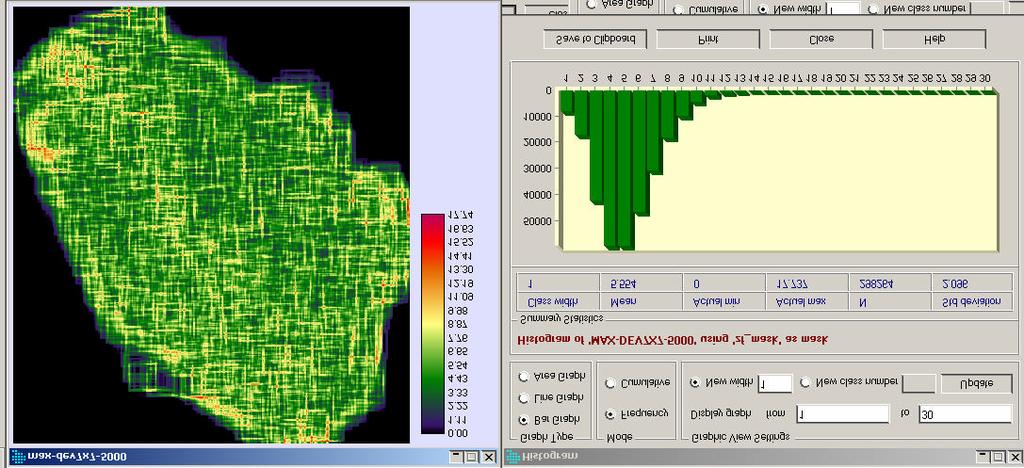Maximize the Histogram window
1024x468 pixels.
coord(997,457)
